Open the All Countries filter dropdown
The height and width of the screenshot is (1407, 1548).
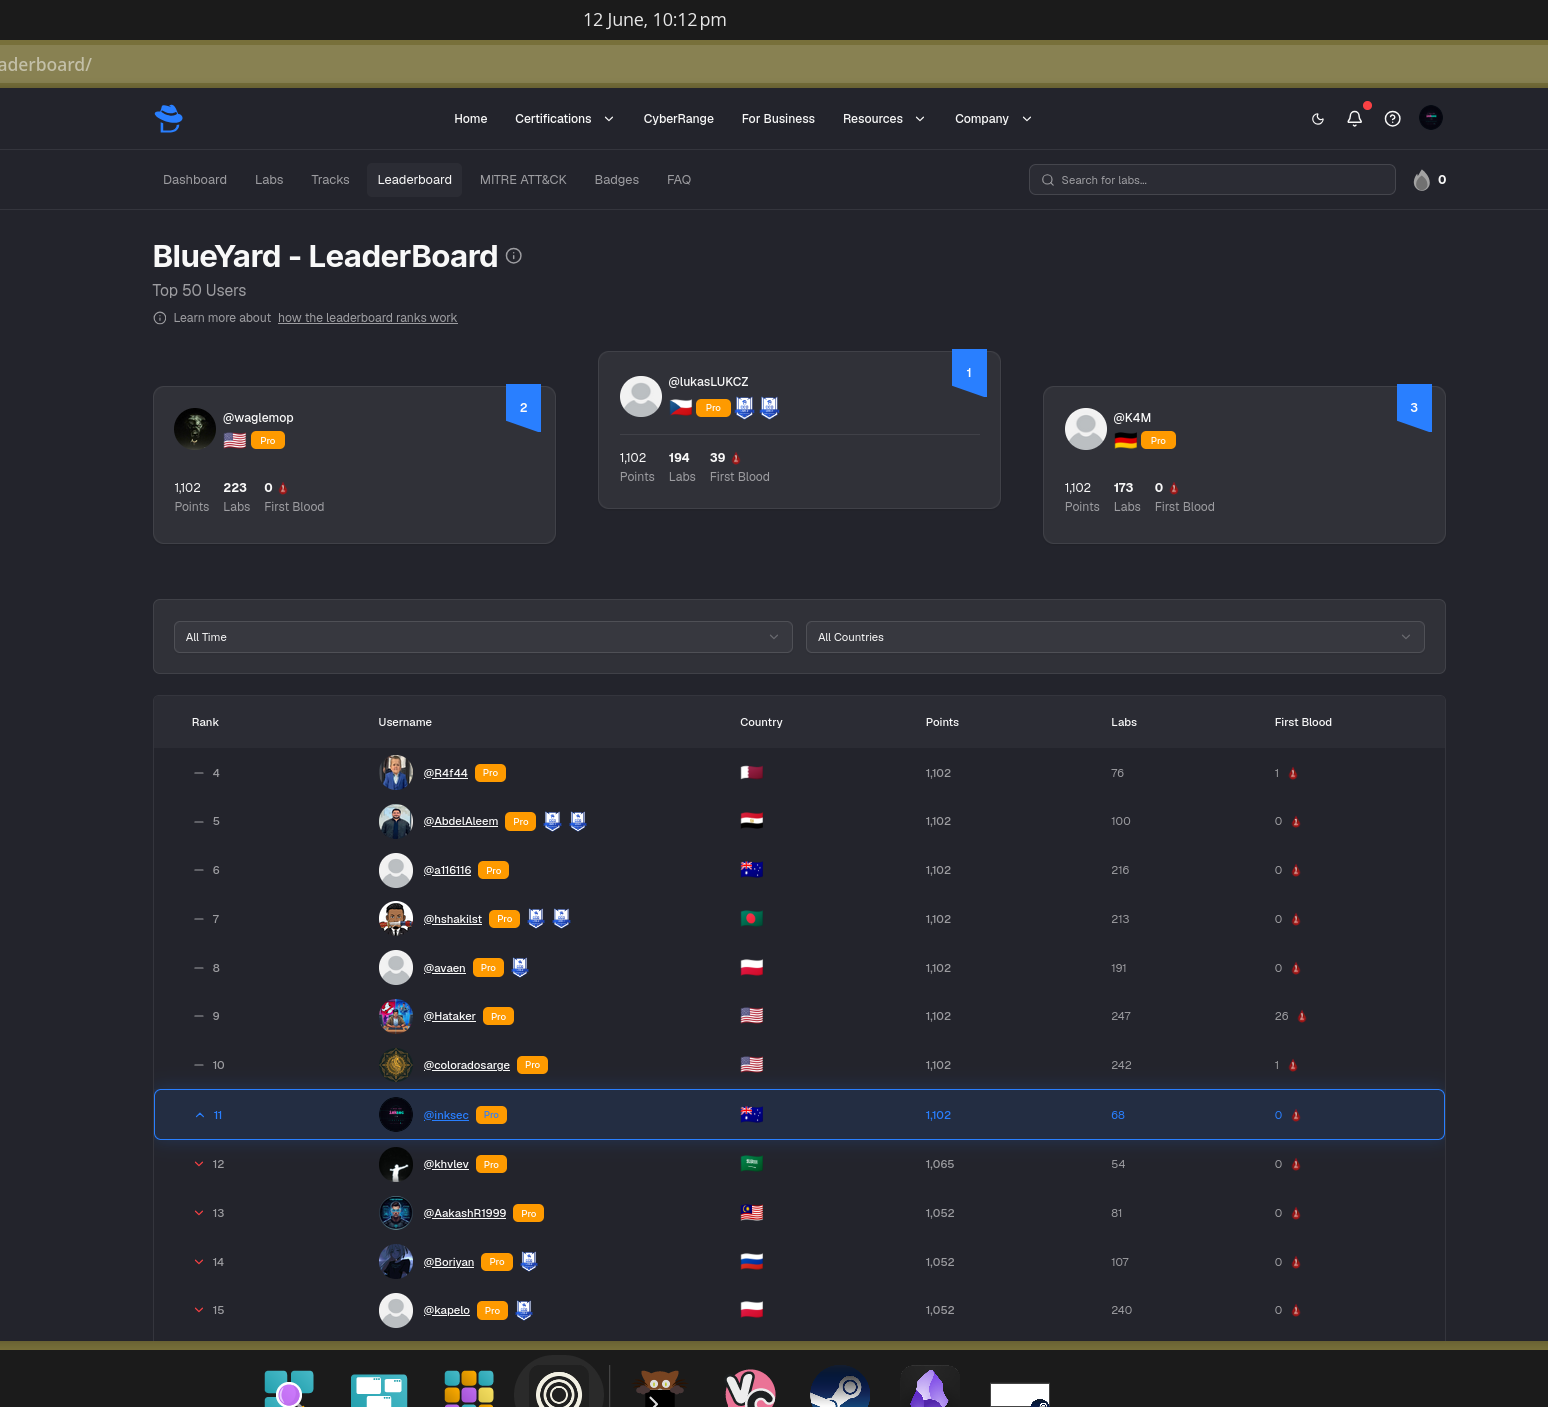pos(1115,637)
